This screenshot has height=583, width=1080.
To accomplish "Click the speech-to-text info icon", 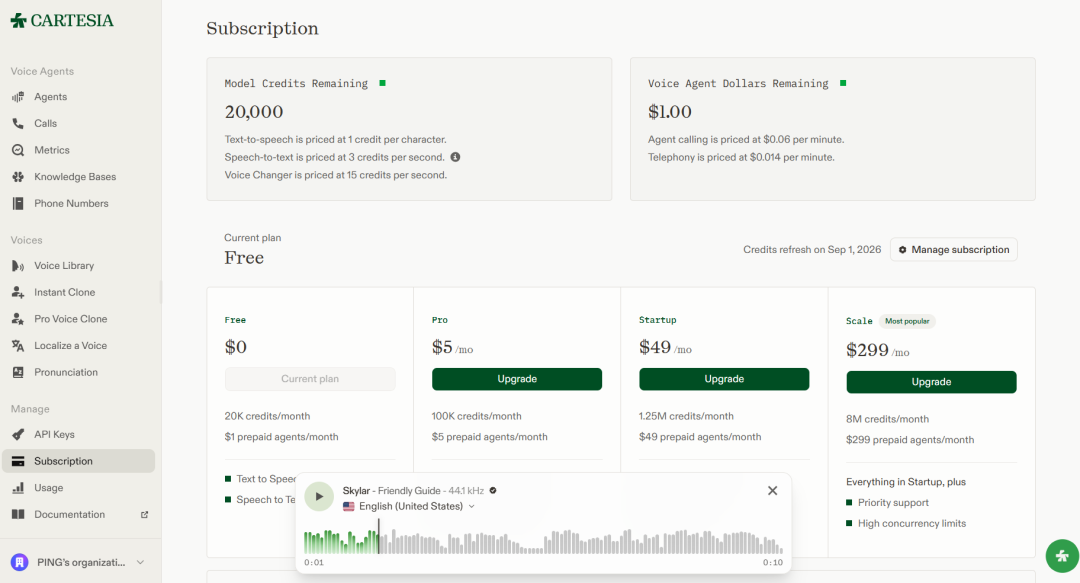I will [455, 157].
